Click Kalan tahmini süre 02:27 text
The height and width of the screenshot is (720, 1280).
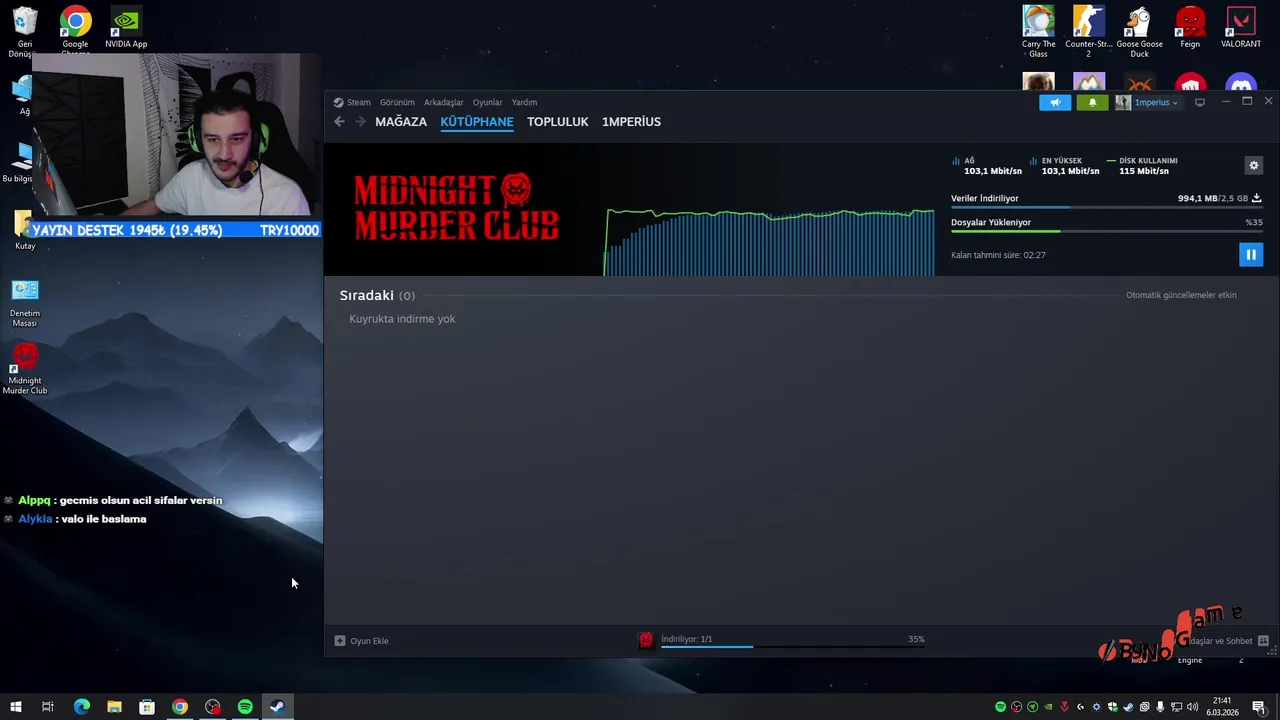click(998, 255)
